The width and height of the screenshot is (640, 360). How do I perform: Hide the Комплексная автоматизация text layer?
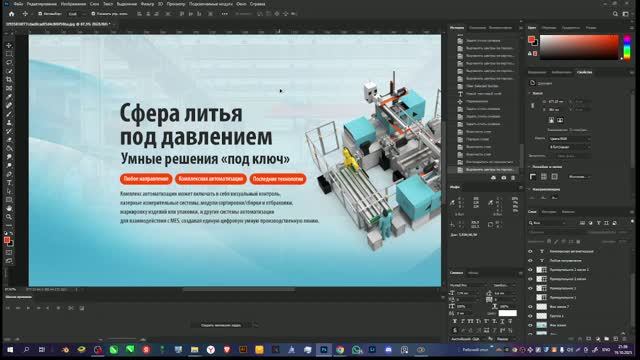tap(530, 251)
